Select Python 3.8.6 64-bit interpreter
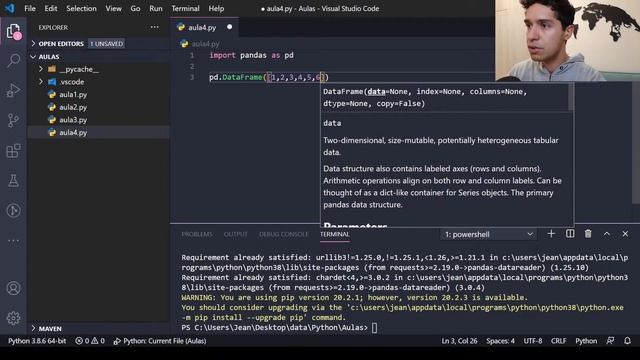 click(37, 341)
